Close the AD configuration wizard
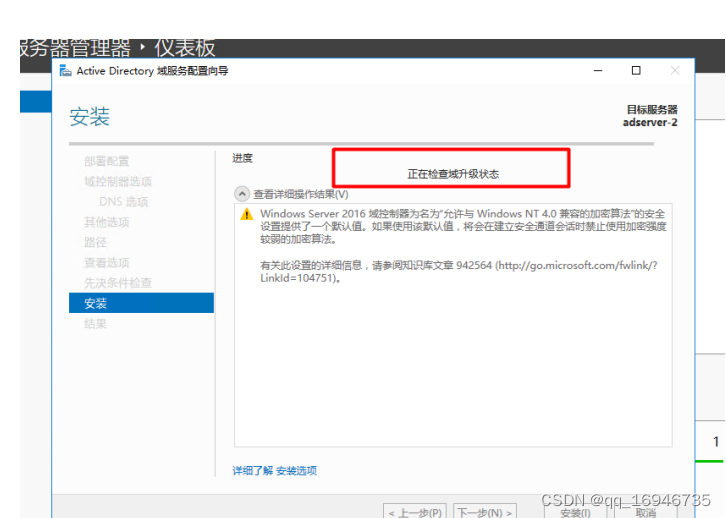 (x=675, y=71)
